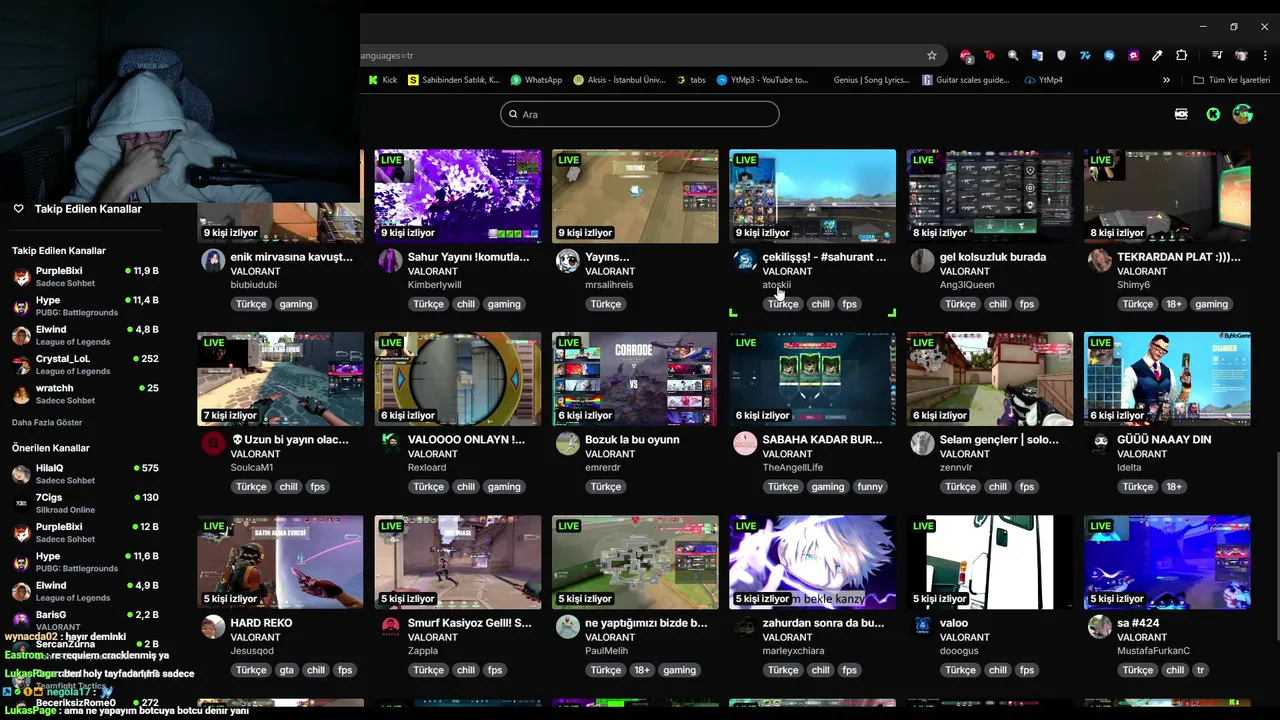Open the Chrome three-dot menu
This screenshot has height=720, width=1280.
(x=1265, y=56)
